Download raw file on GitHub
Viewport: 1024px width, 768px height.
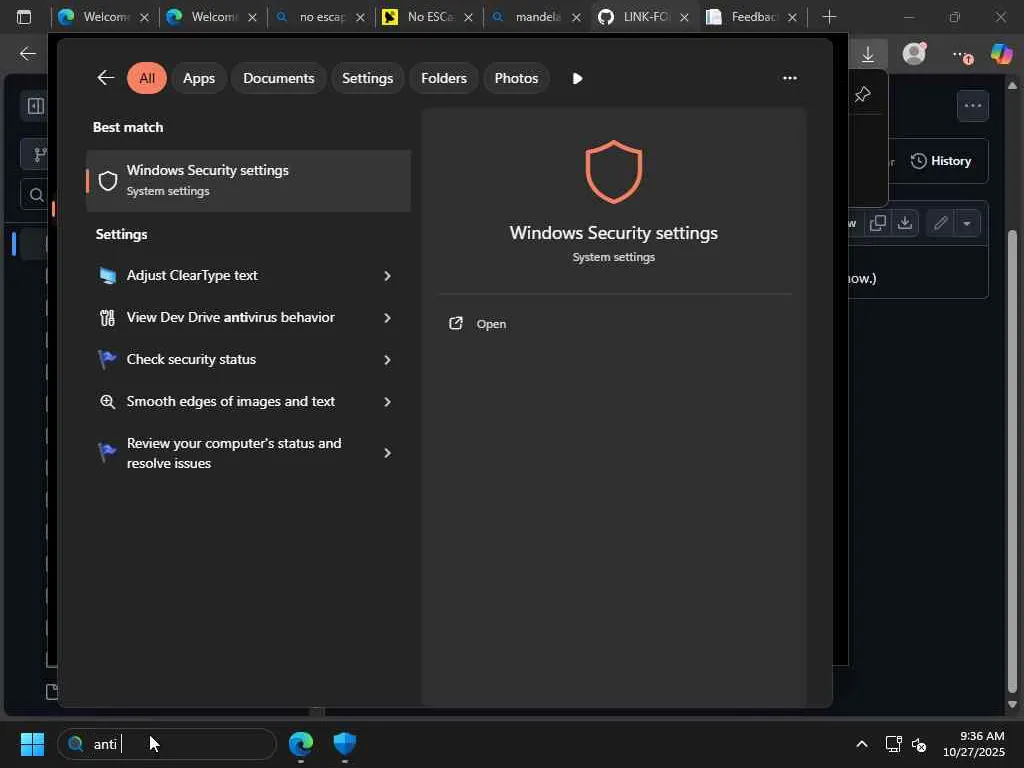click(904, 223)
